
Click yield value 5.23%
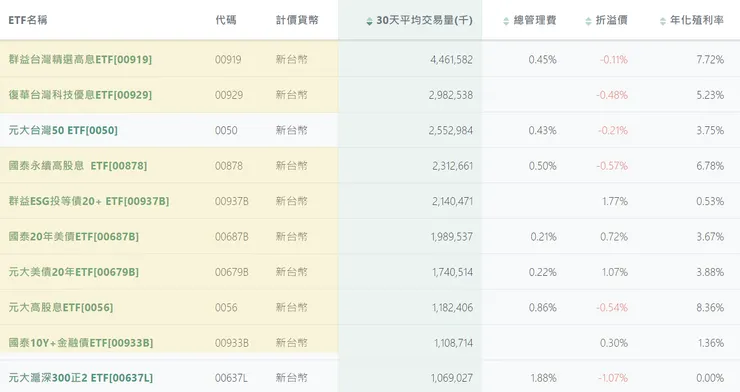click(710, 95)
